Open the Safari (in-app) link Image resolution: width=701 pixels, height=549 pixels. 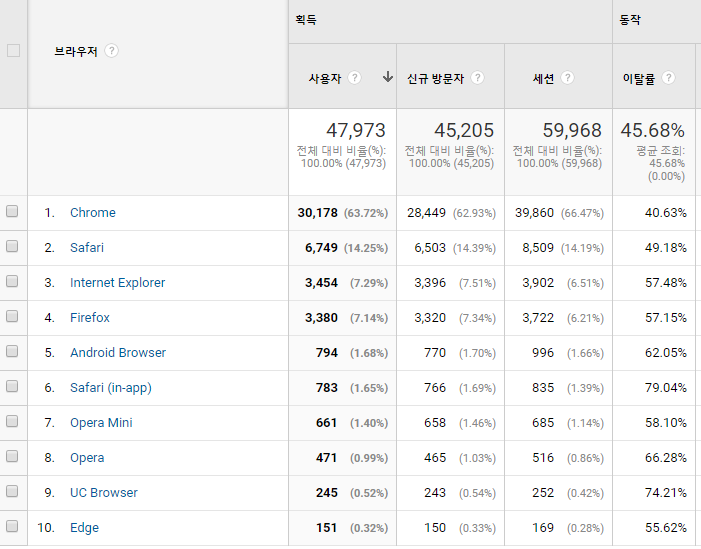pos(111,388)
